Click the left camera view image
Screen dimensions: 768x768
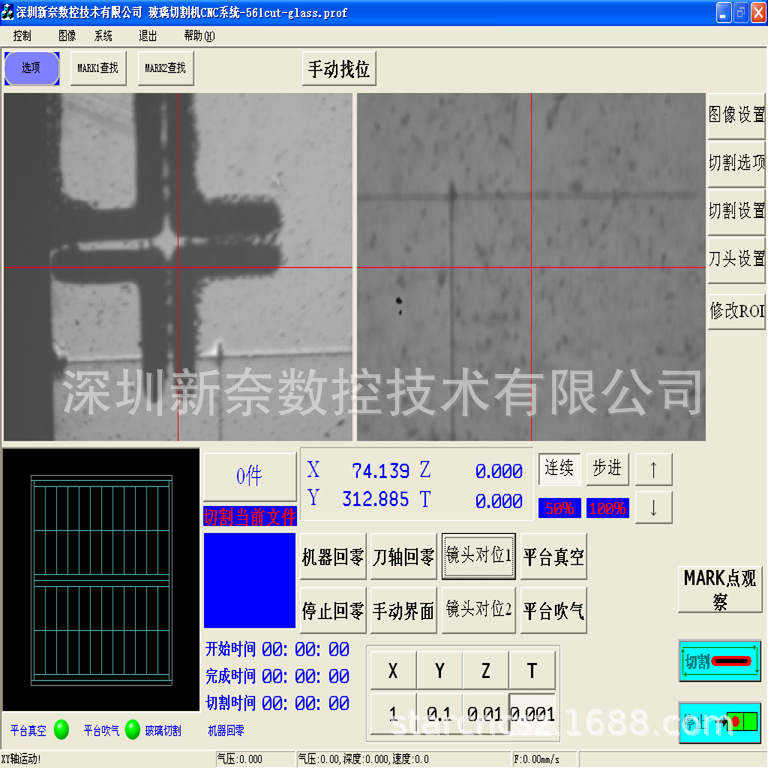pos(178,267)
